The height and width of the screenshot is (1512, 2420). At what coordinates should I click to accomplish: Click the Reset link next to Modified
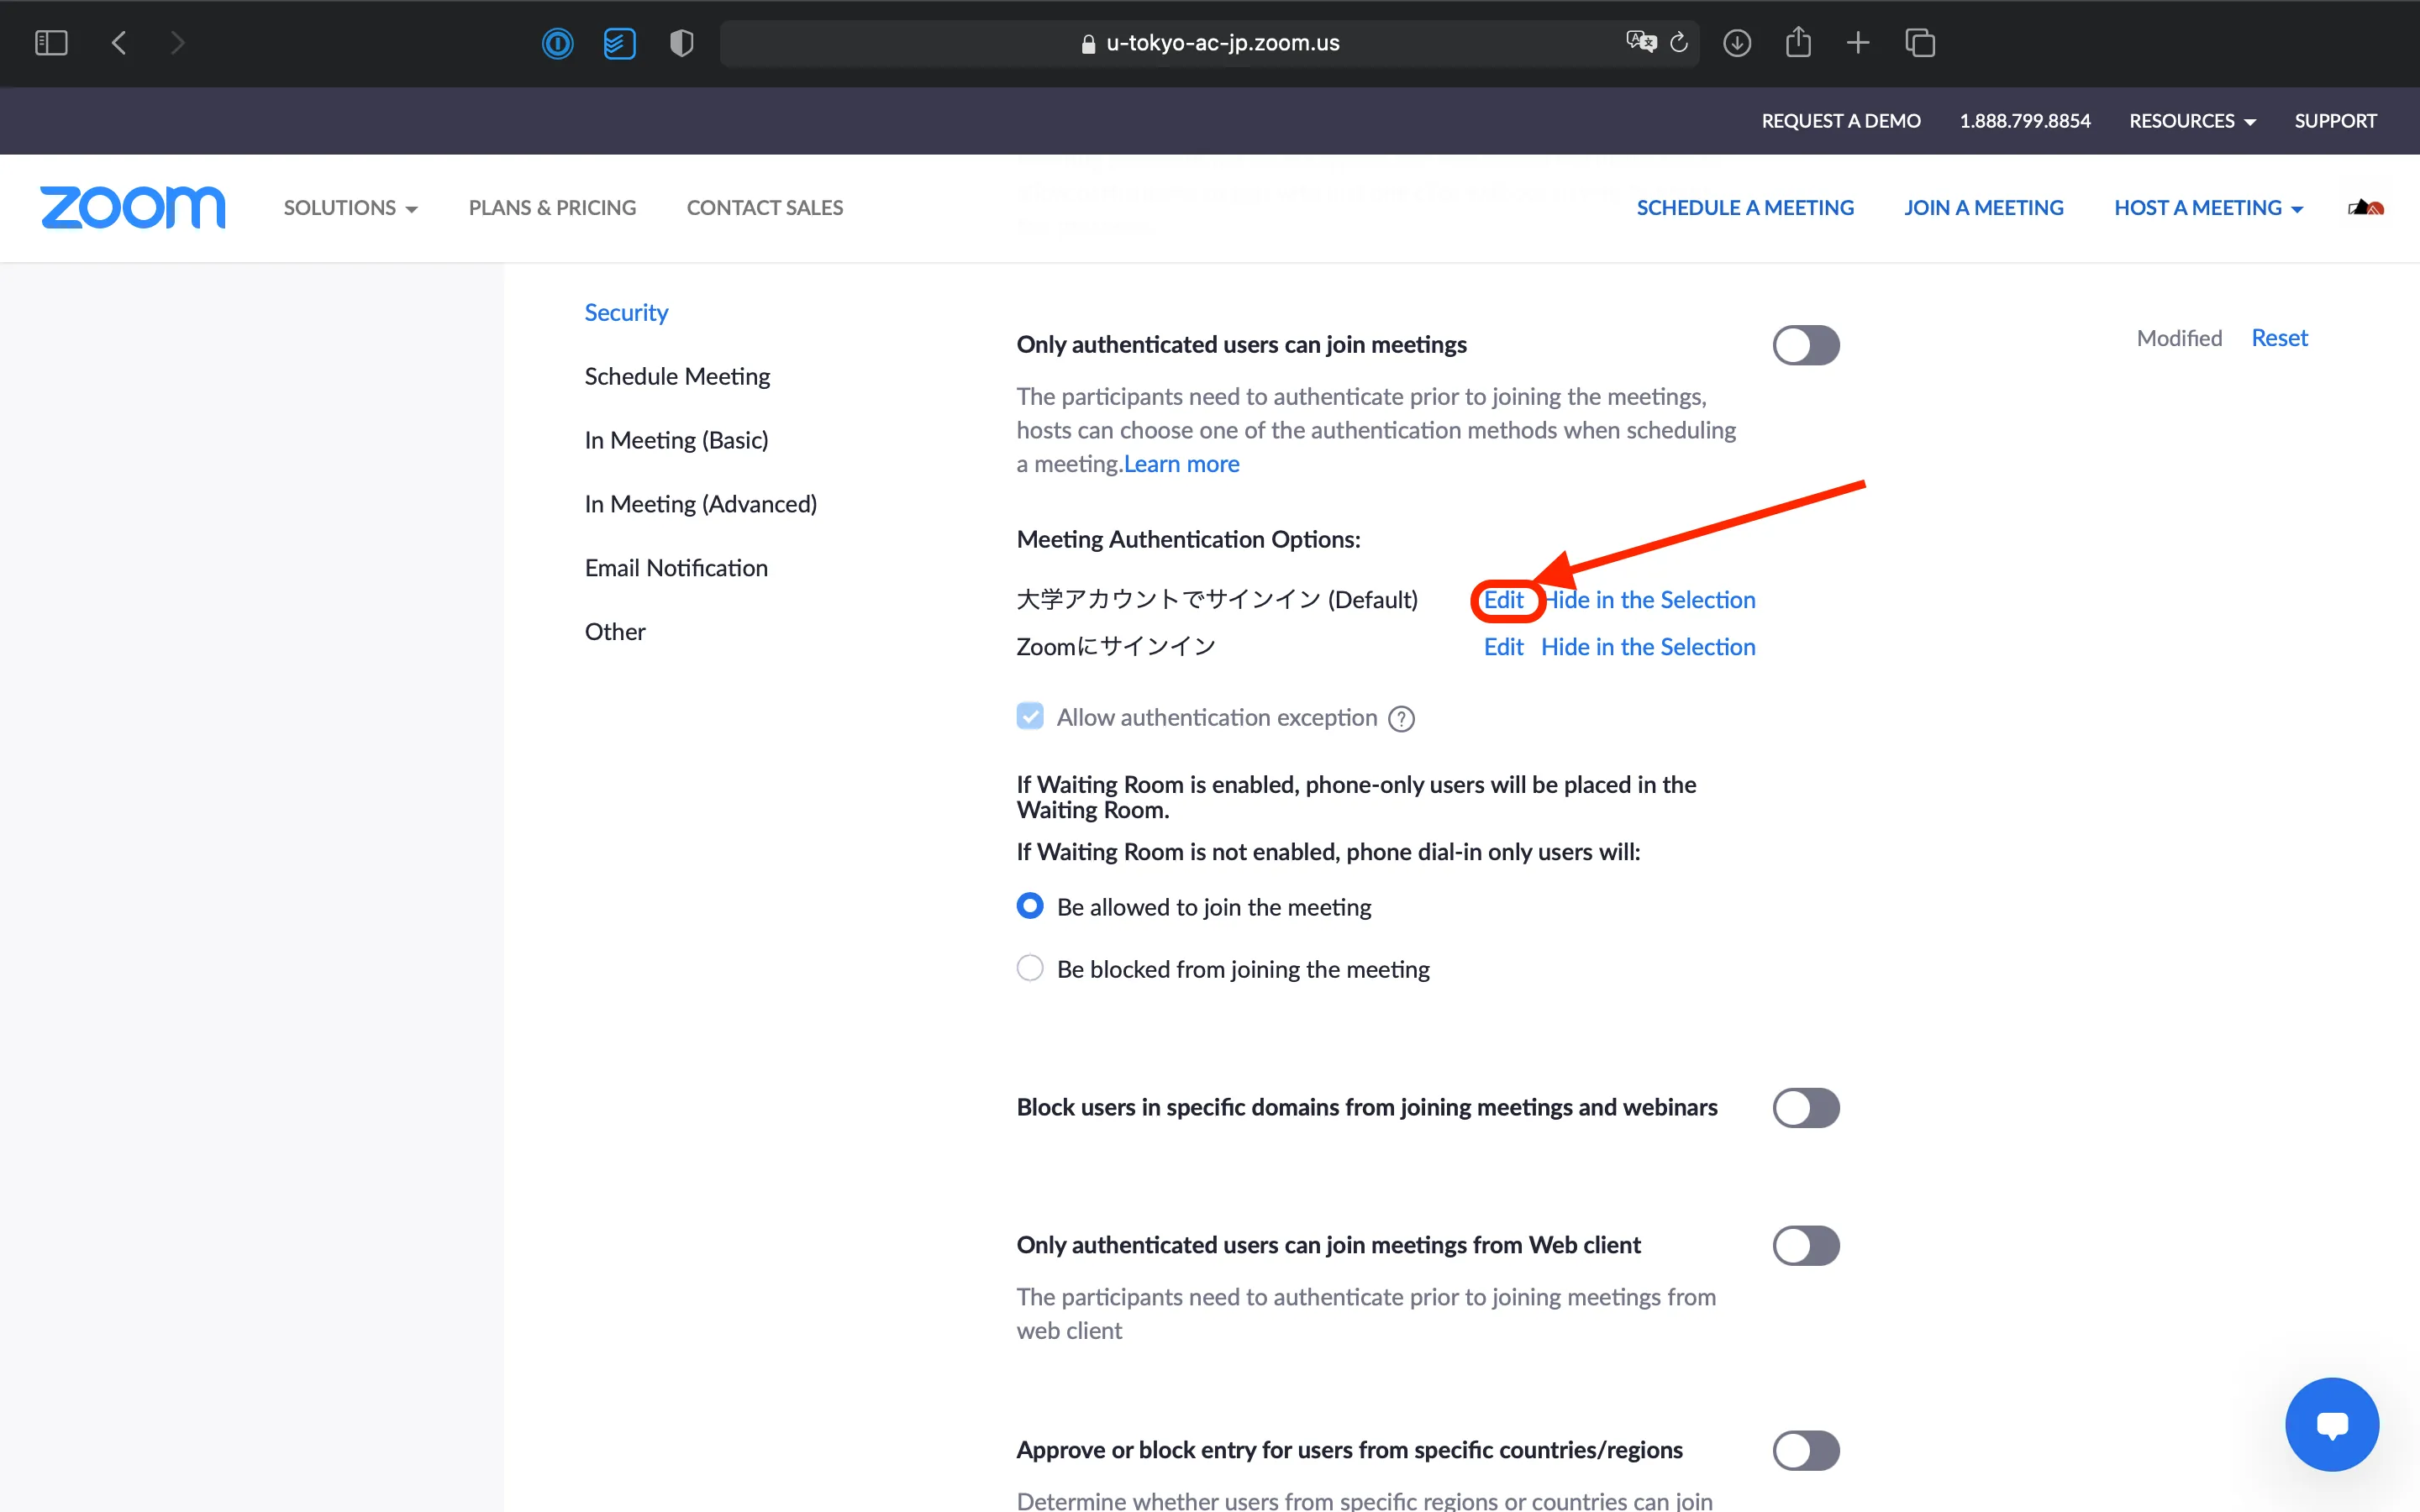point(2279,338)
